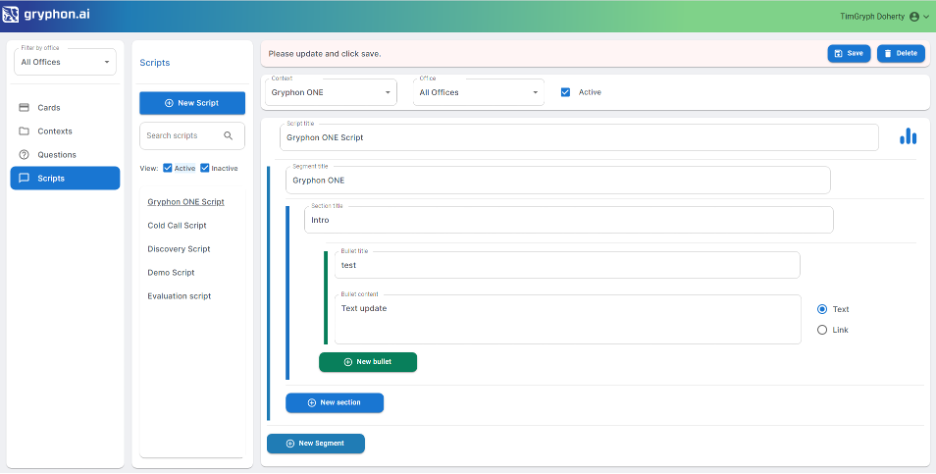The image size is (936, 474).
Task: Click the floppy disk icon on Save
Action: click(838, 53)
